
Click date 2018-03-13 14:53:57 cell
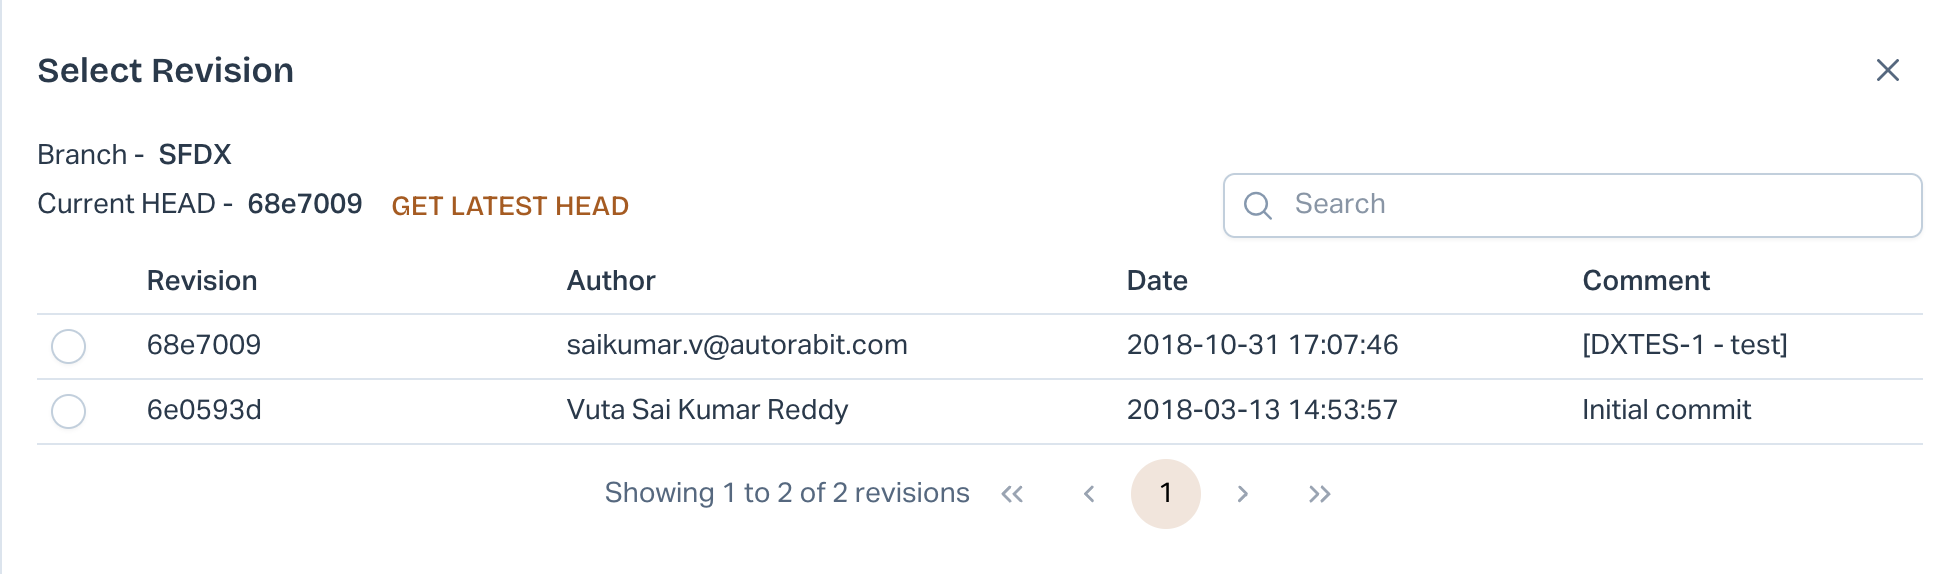[1262, 410]
